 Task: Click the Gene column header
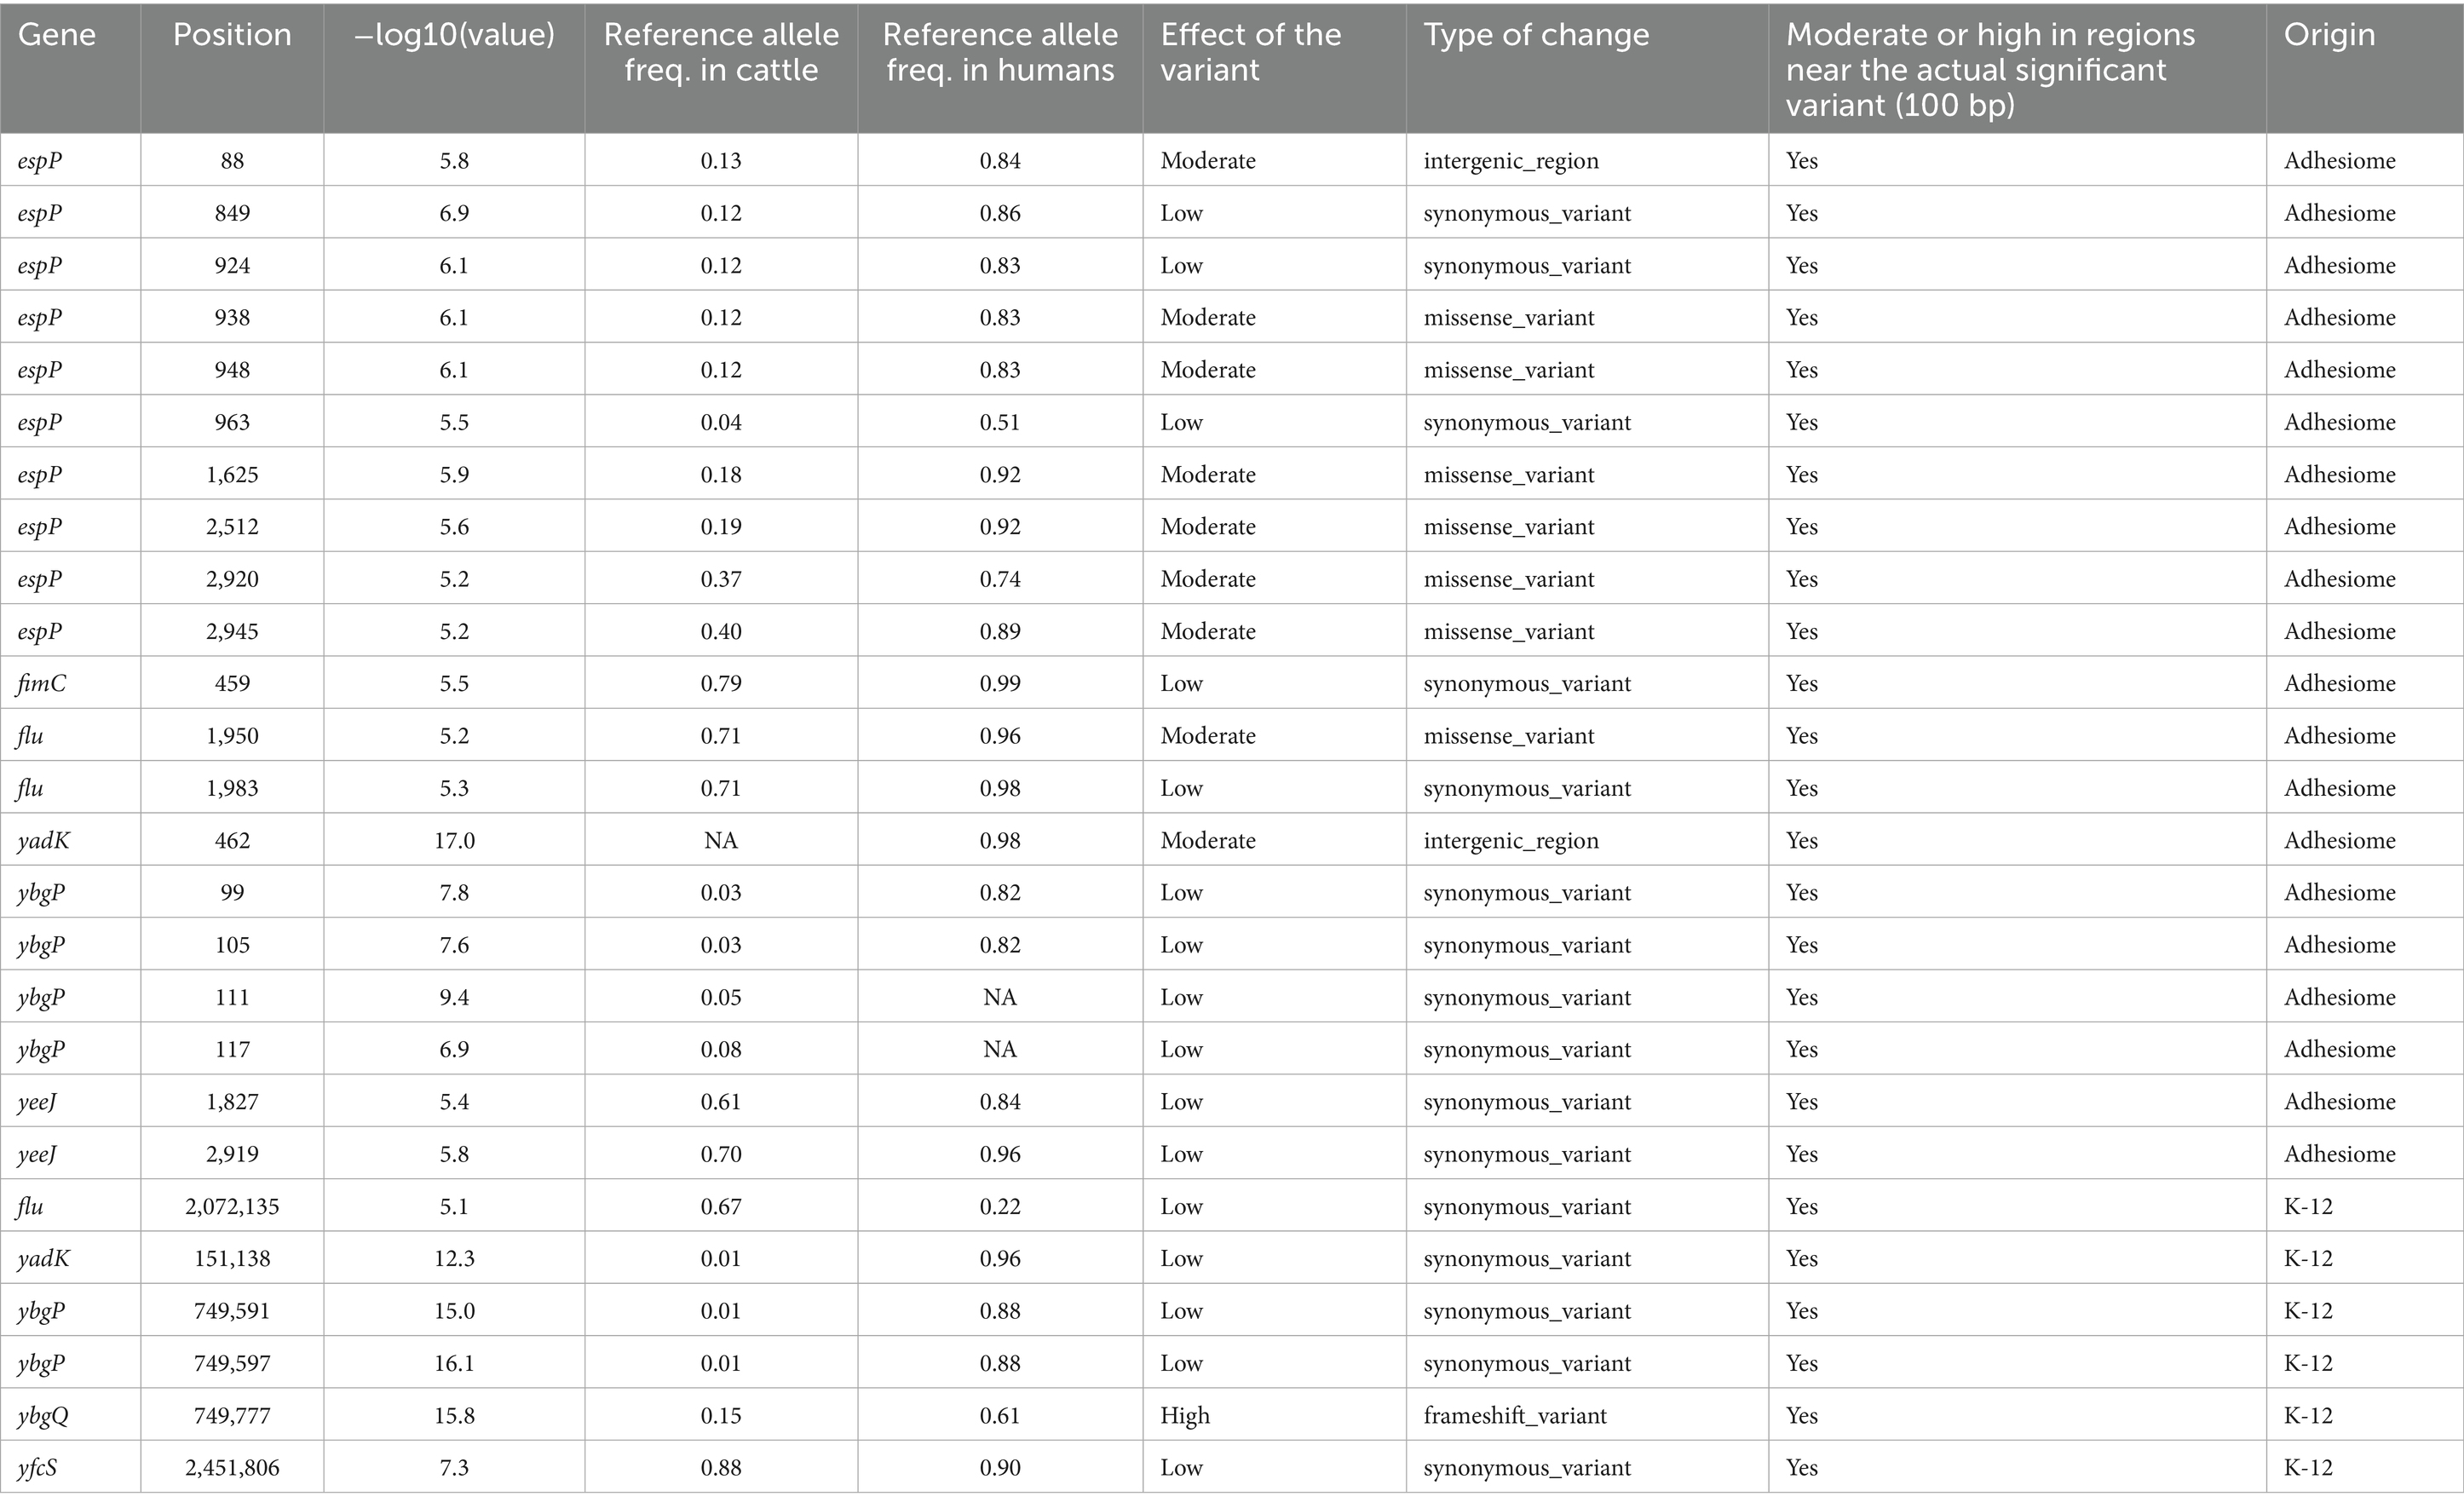(x=57, y=35)
